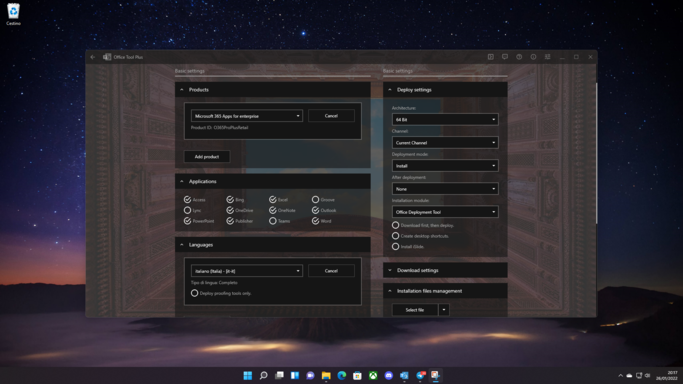Open the settings sliders icon in the title bar
The height and width of the screenshot is (384, 683).
click(548, 57)
